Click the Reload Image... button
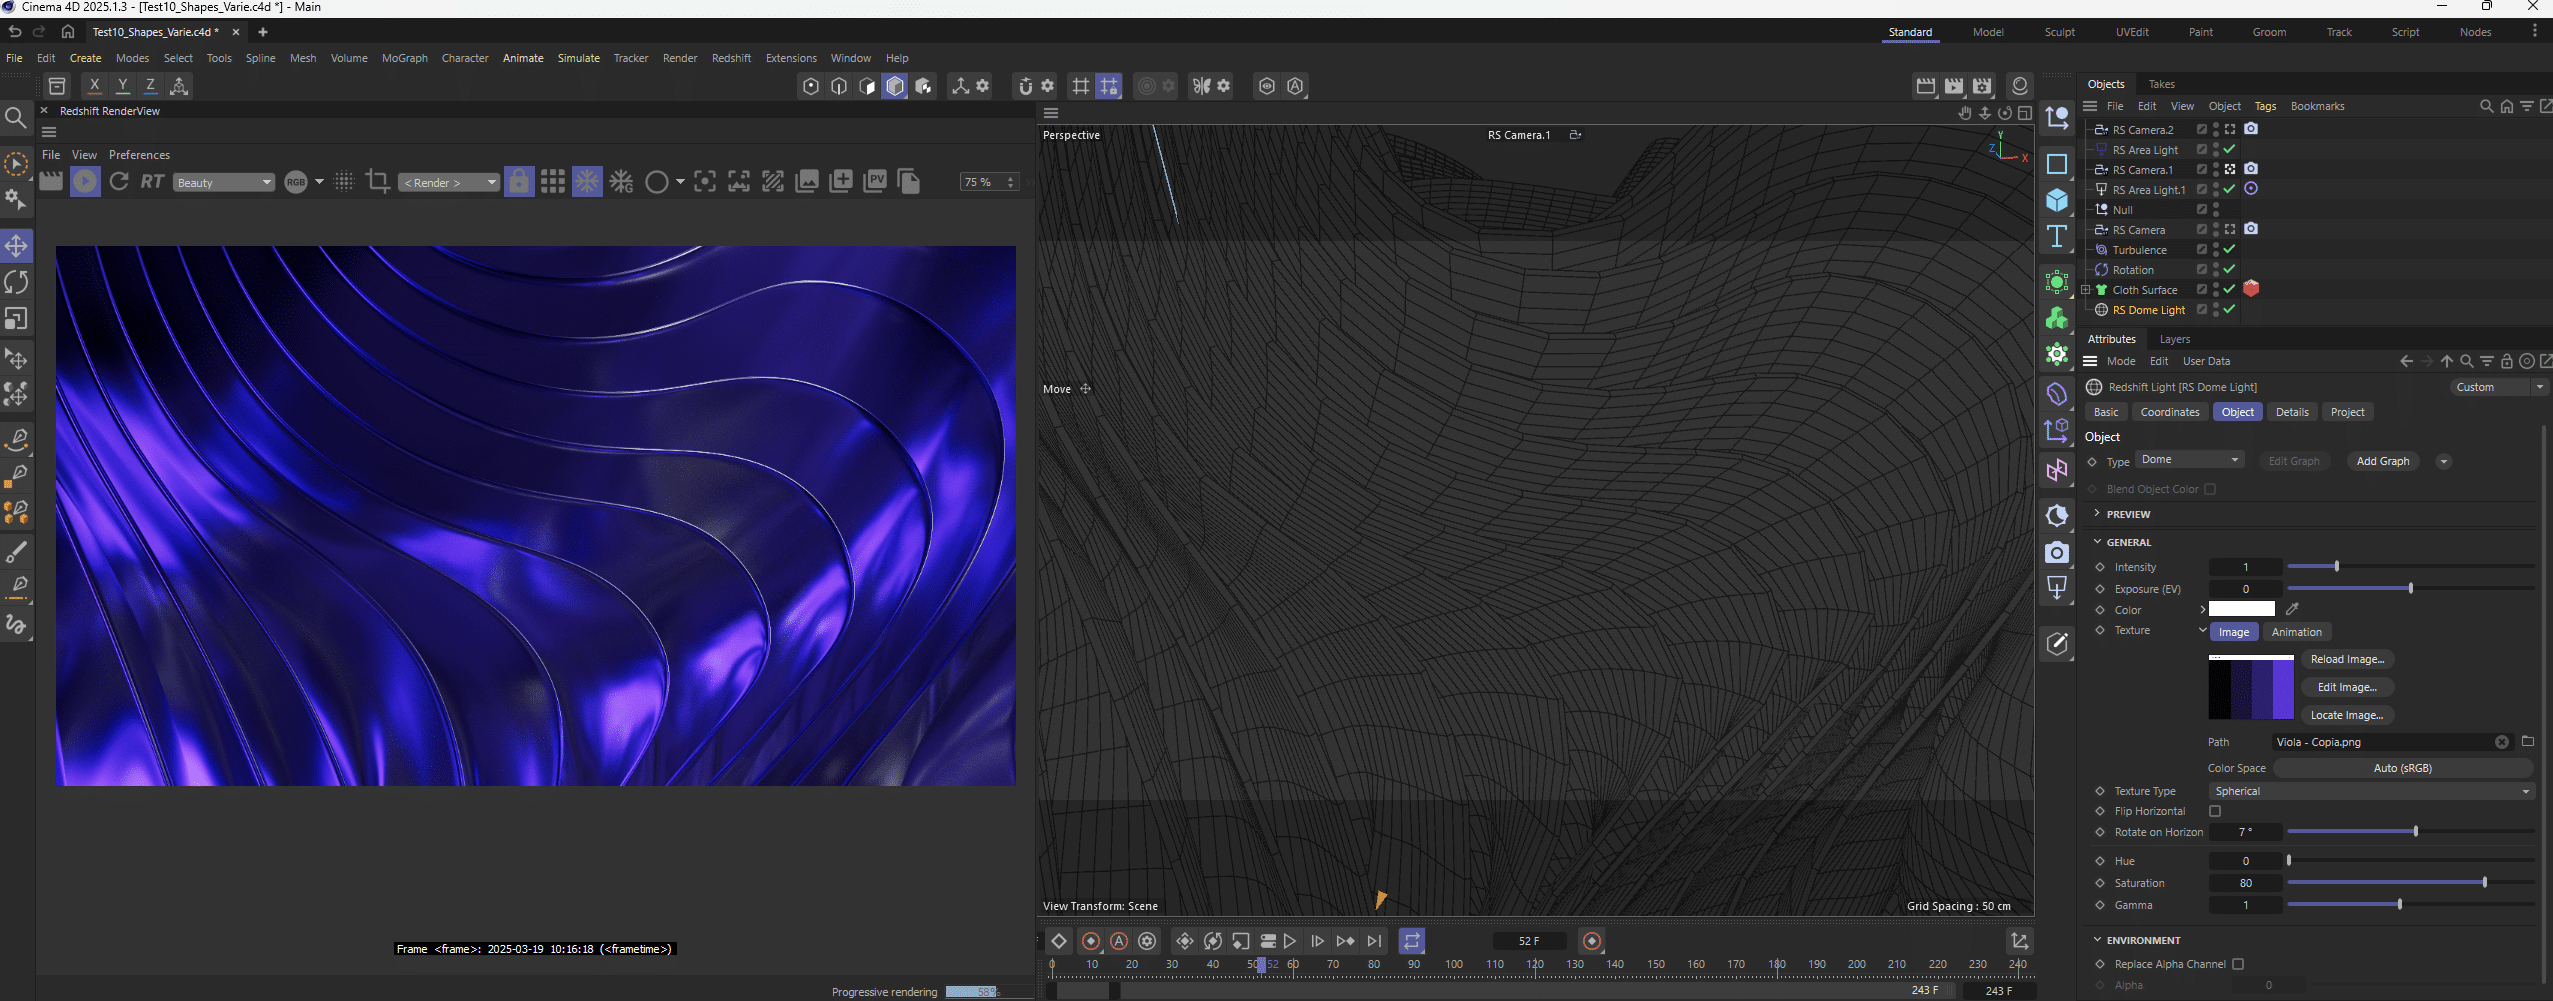 (2347, 659)
